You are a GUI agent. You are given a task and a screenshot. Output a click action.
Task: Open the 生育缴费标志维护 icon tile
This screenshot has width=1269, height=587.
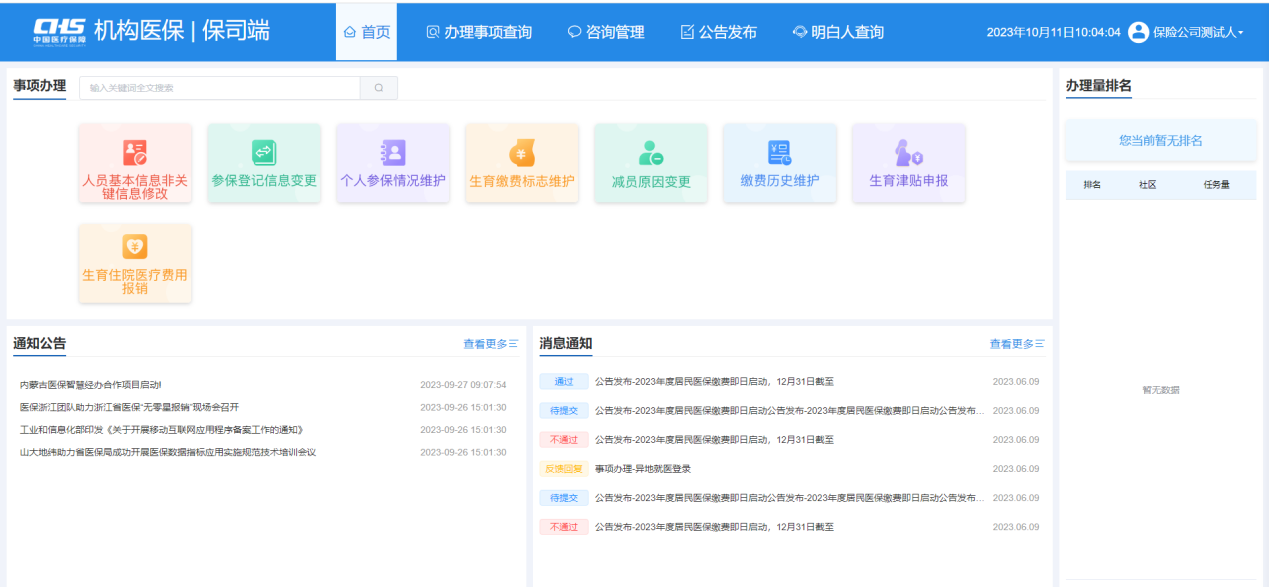pos(522,164)
